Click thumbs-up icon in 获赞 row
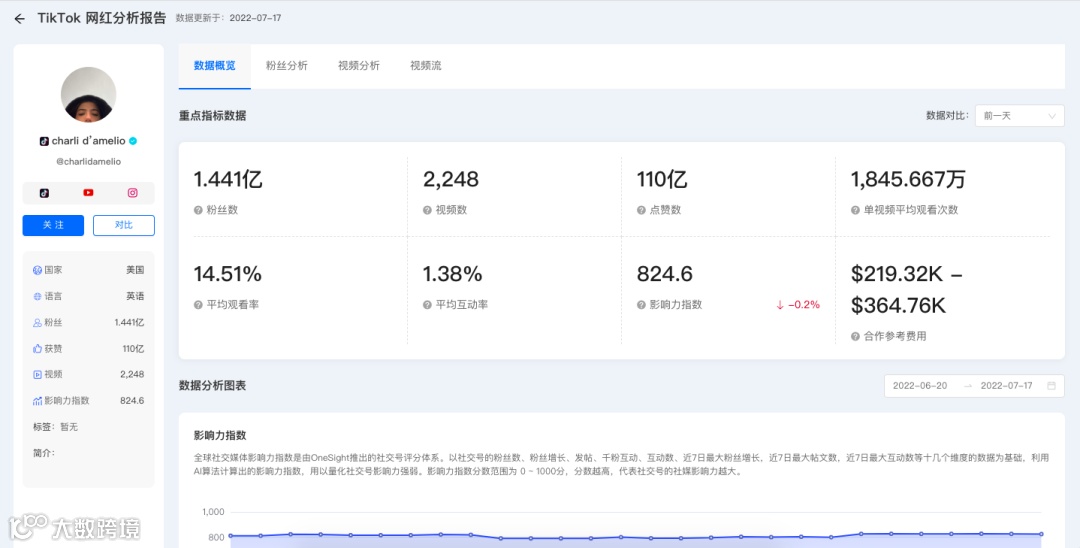1080x548 pixels. (37, 348)
